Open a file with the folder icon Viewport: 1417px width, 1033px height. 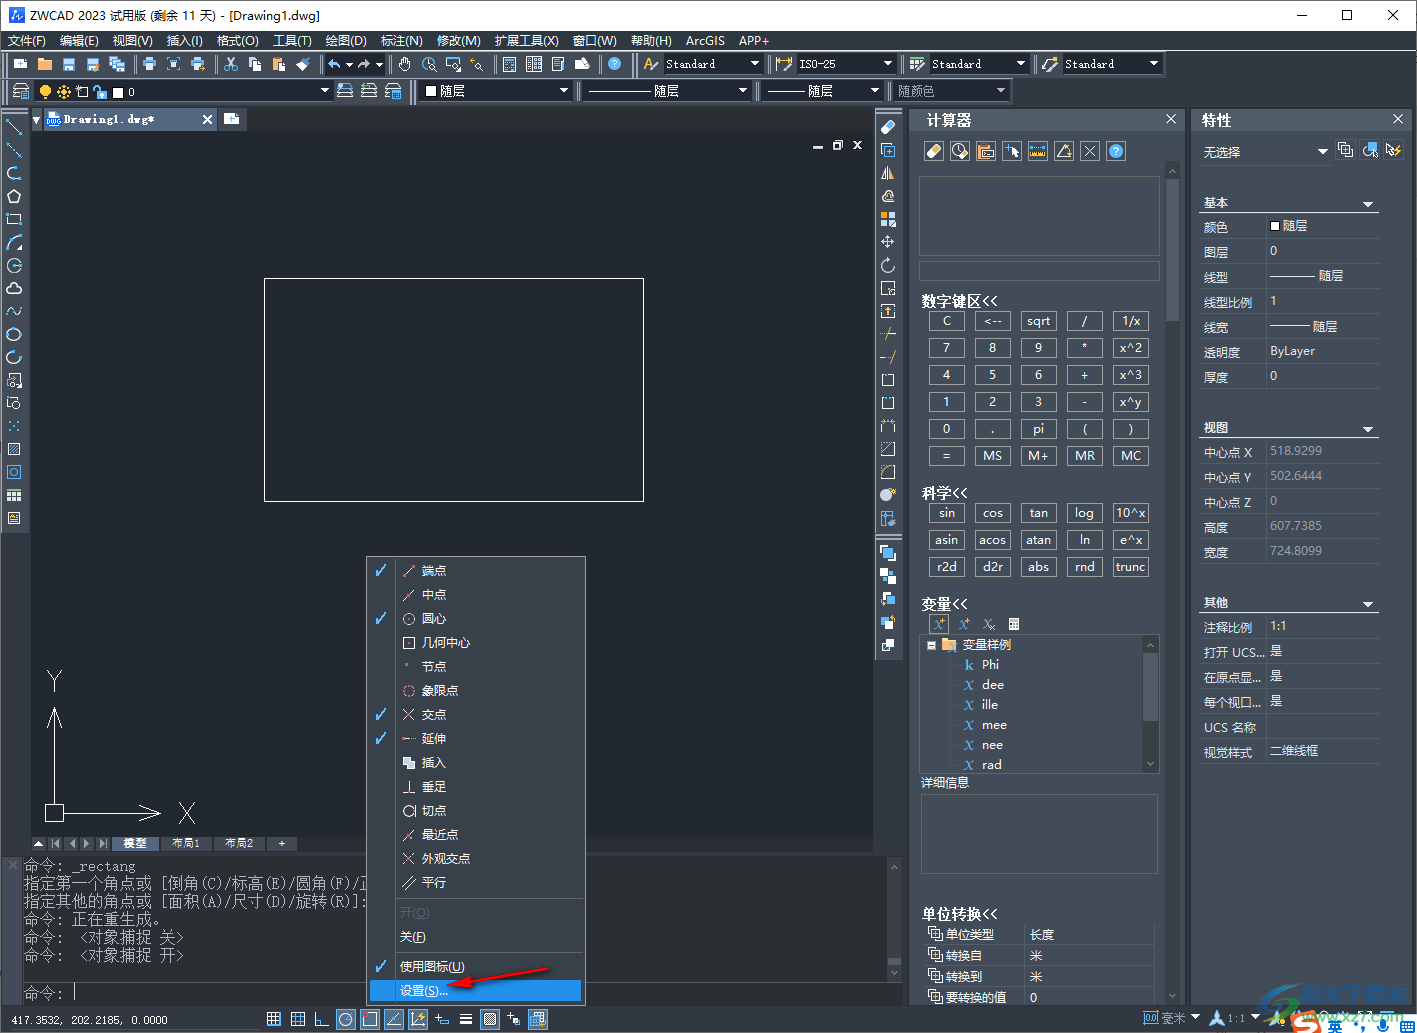coord(44,64)
